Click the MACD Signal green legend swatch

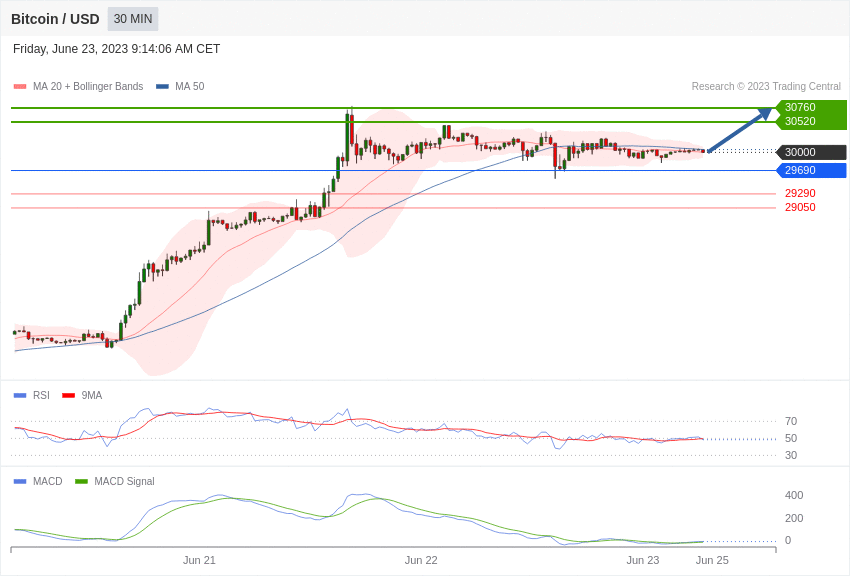(81, 481)
